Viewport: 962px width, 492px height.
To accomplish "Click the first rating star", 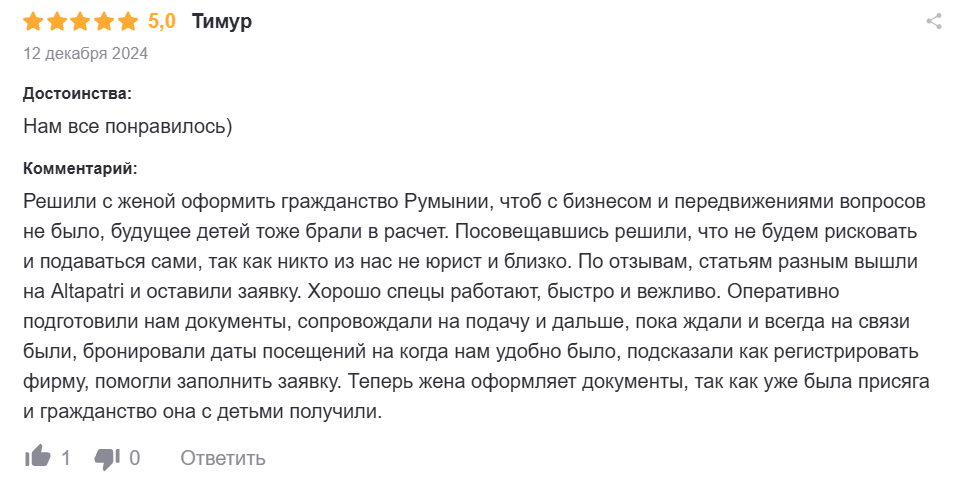I will coord(33,21).
